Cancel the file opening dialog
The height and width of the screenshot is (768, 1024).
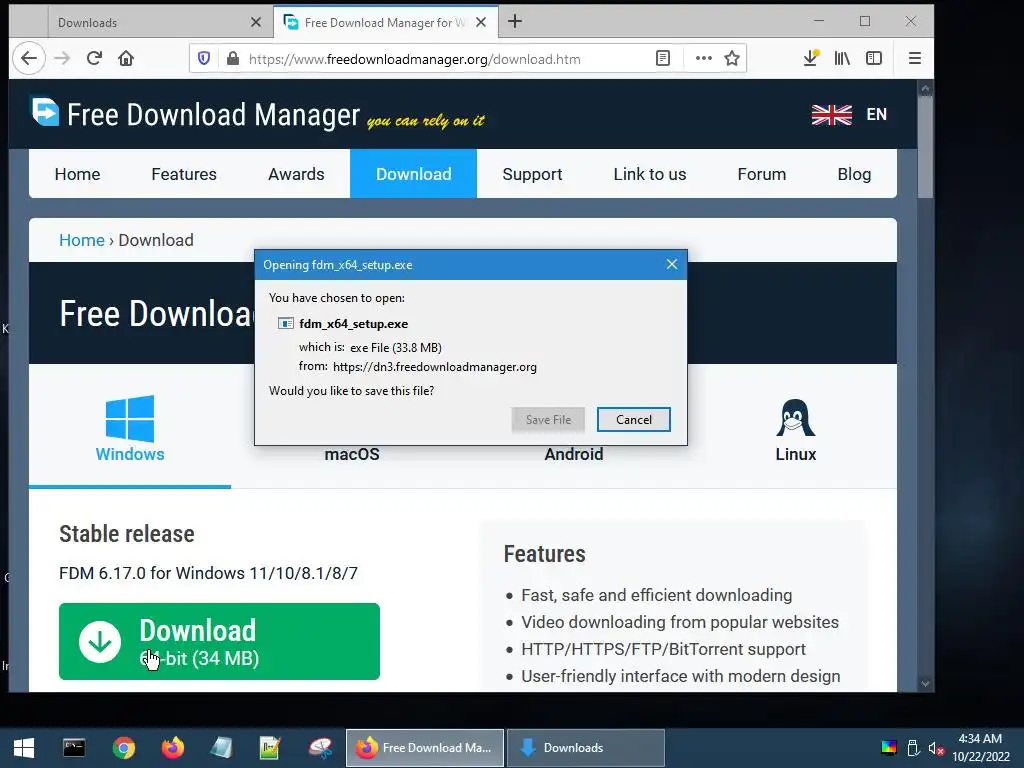[x=633, y=419]
